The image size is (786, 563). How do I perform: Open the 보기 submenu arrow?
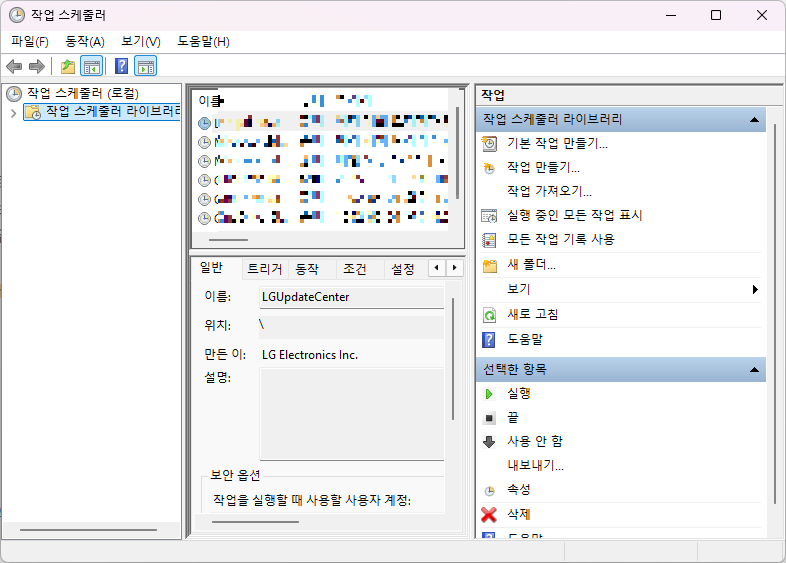(755, 289)
